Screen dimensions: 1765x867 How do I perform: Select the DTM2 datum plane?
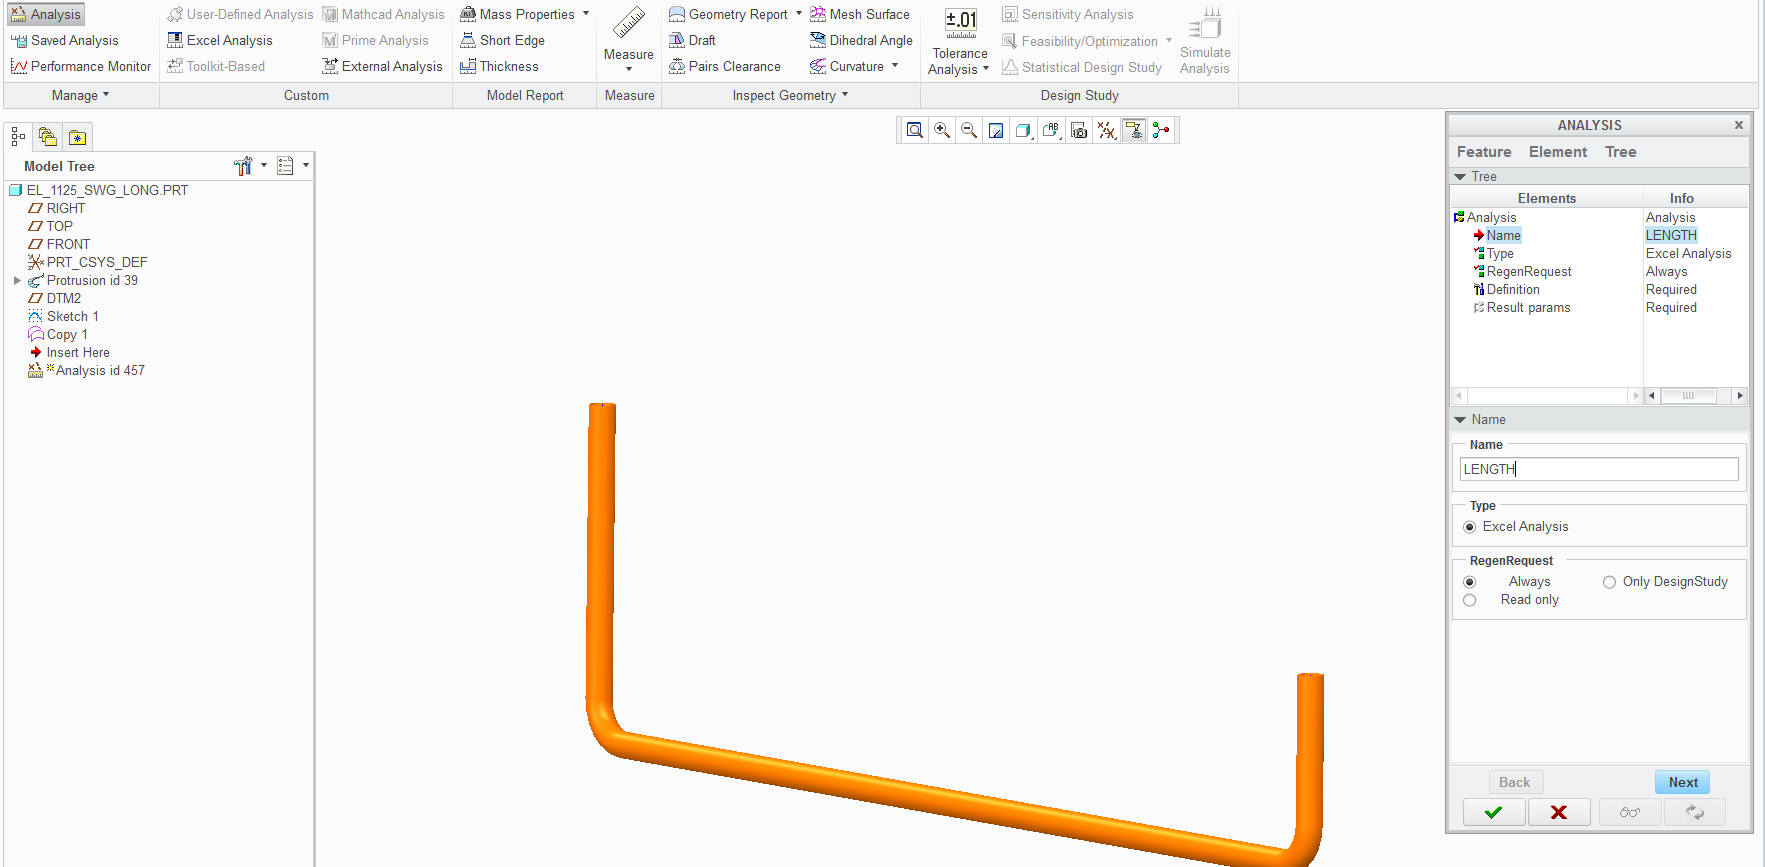(64, 299)
